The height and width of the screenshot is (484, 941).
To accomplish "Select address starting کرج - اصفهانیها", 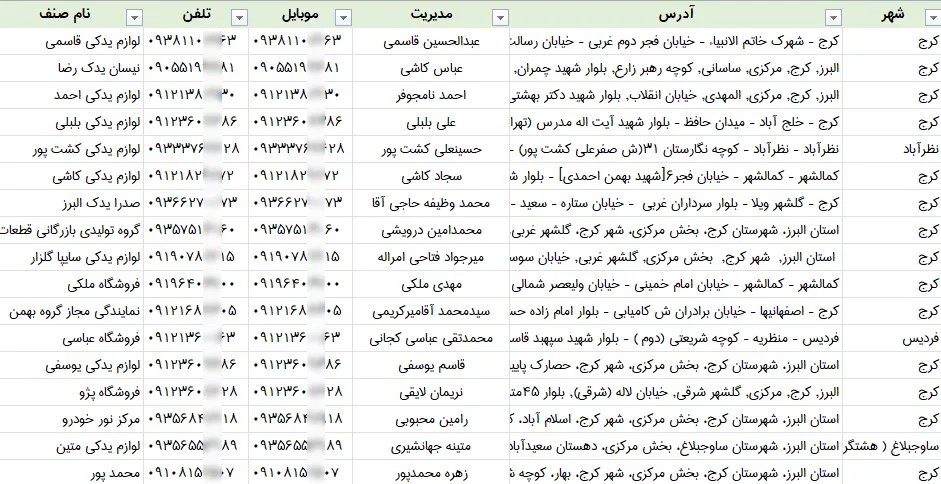I will click(676, 312).
